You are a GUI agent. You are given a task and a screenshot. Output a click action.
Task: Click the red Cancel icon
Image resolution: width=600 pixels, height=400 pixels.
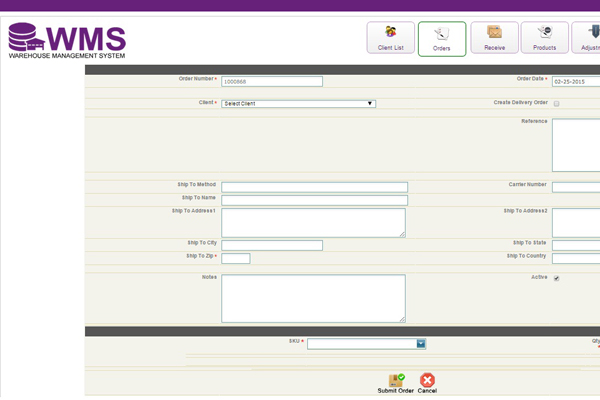click(427, 380)
